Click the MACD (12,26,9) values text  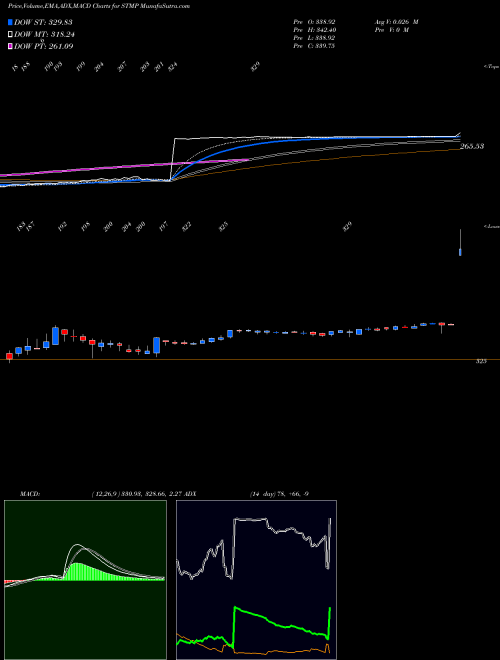(x=136, y=493)
